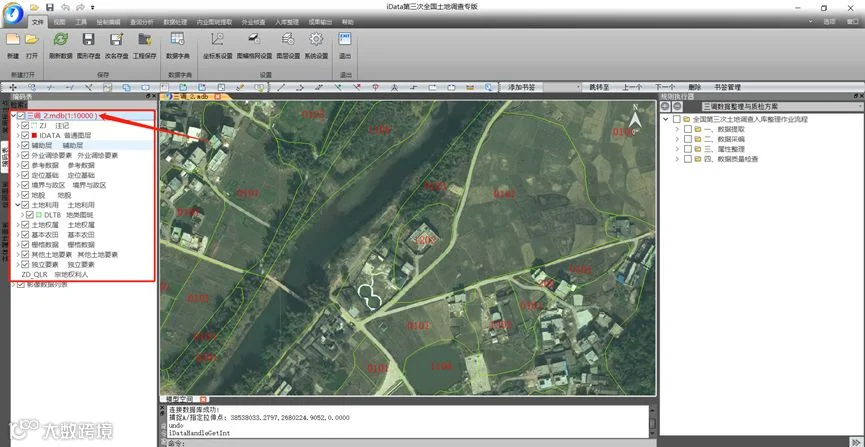Click the 图形存盘 save graphics icon
The image size is (865, 447).
point(88,40)
